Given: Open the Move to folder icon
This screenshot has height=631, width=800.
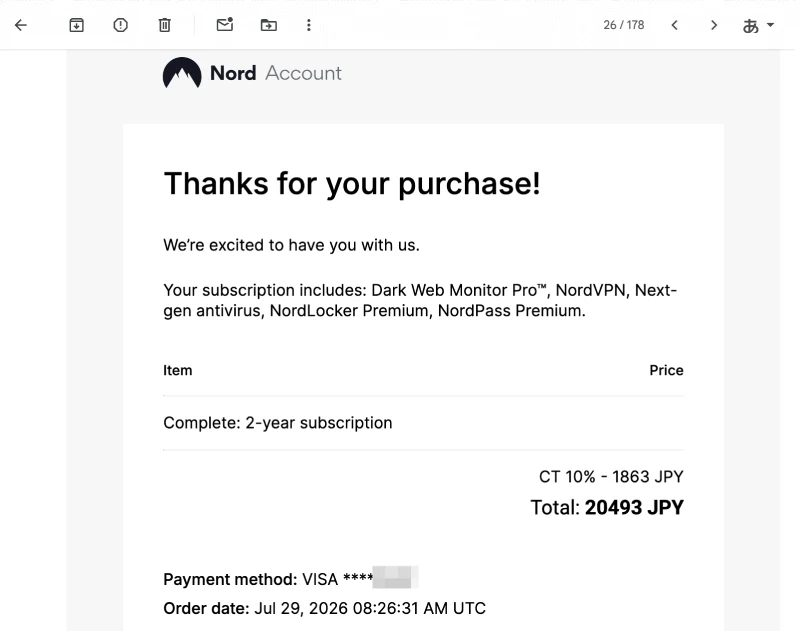Looking at the screenshot, I should (x=268, y=25).
